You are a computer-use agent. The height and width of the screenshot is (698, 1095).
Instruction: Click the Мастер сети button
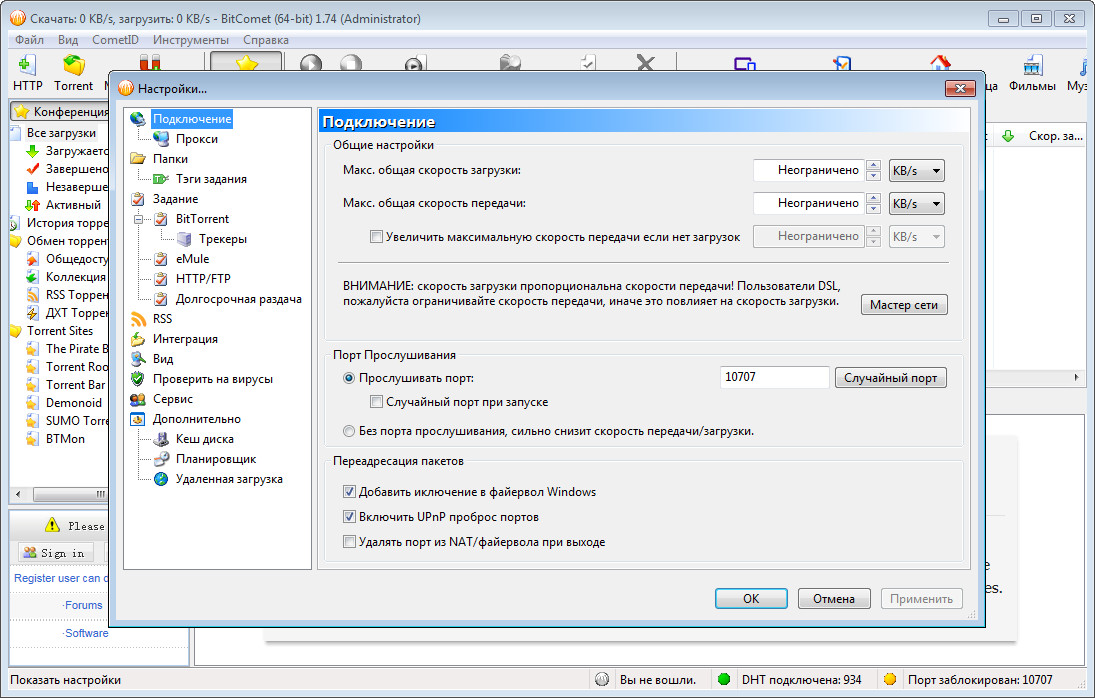[x=904, y=305]
